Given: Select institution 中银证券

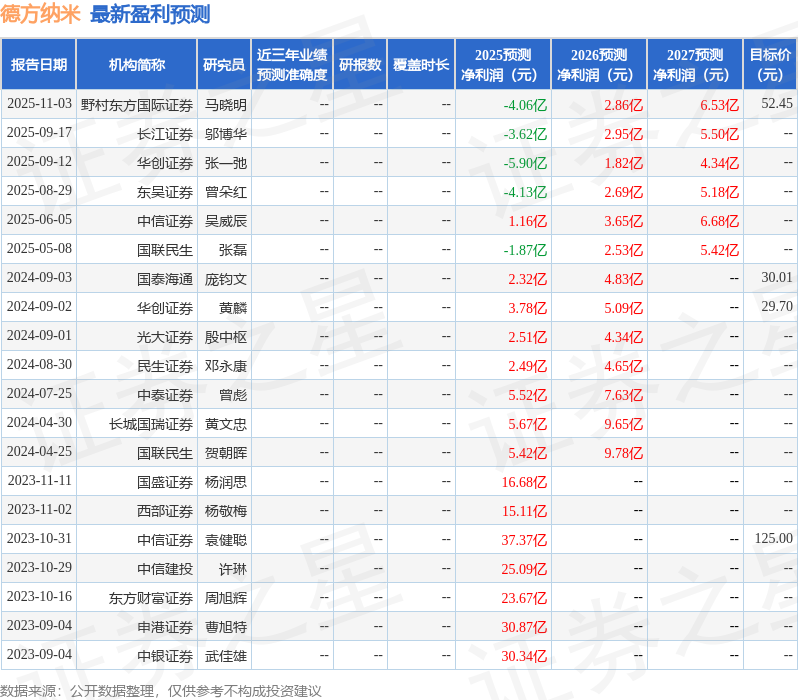Looking at the screenshot, I should point(165,656).
